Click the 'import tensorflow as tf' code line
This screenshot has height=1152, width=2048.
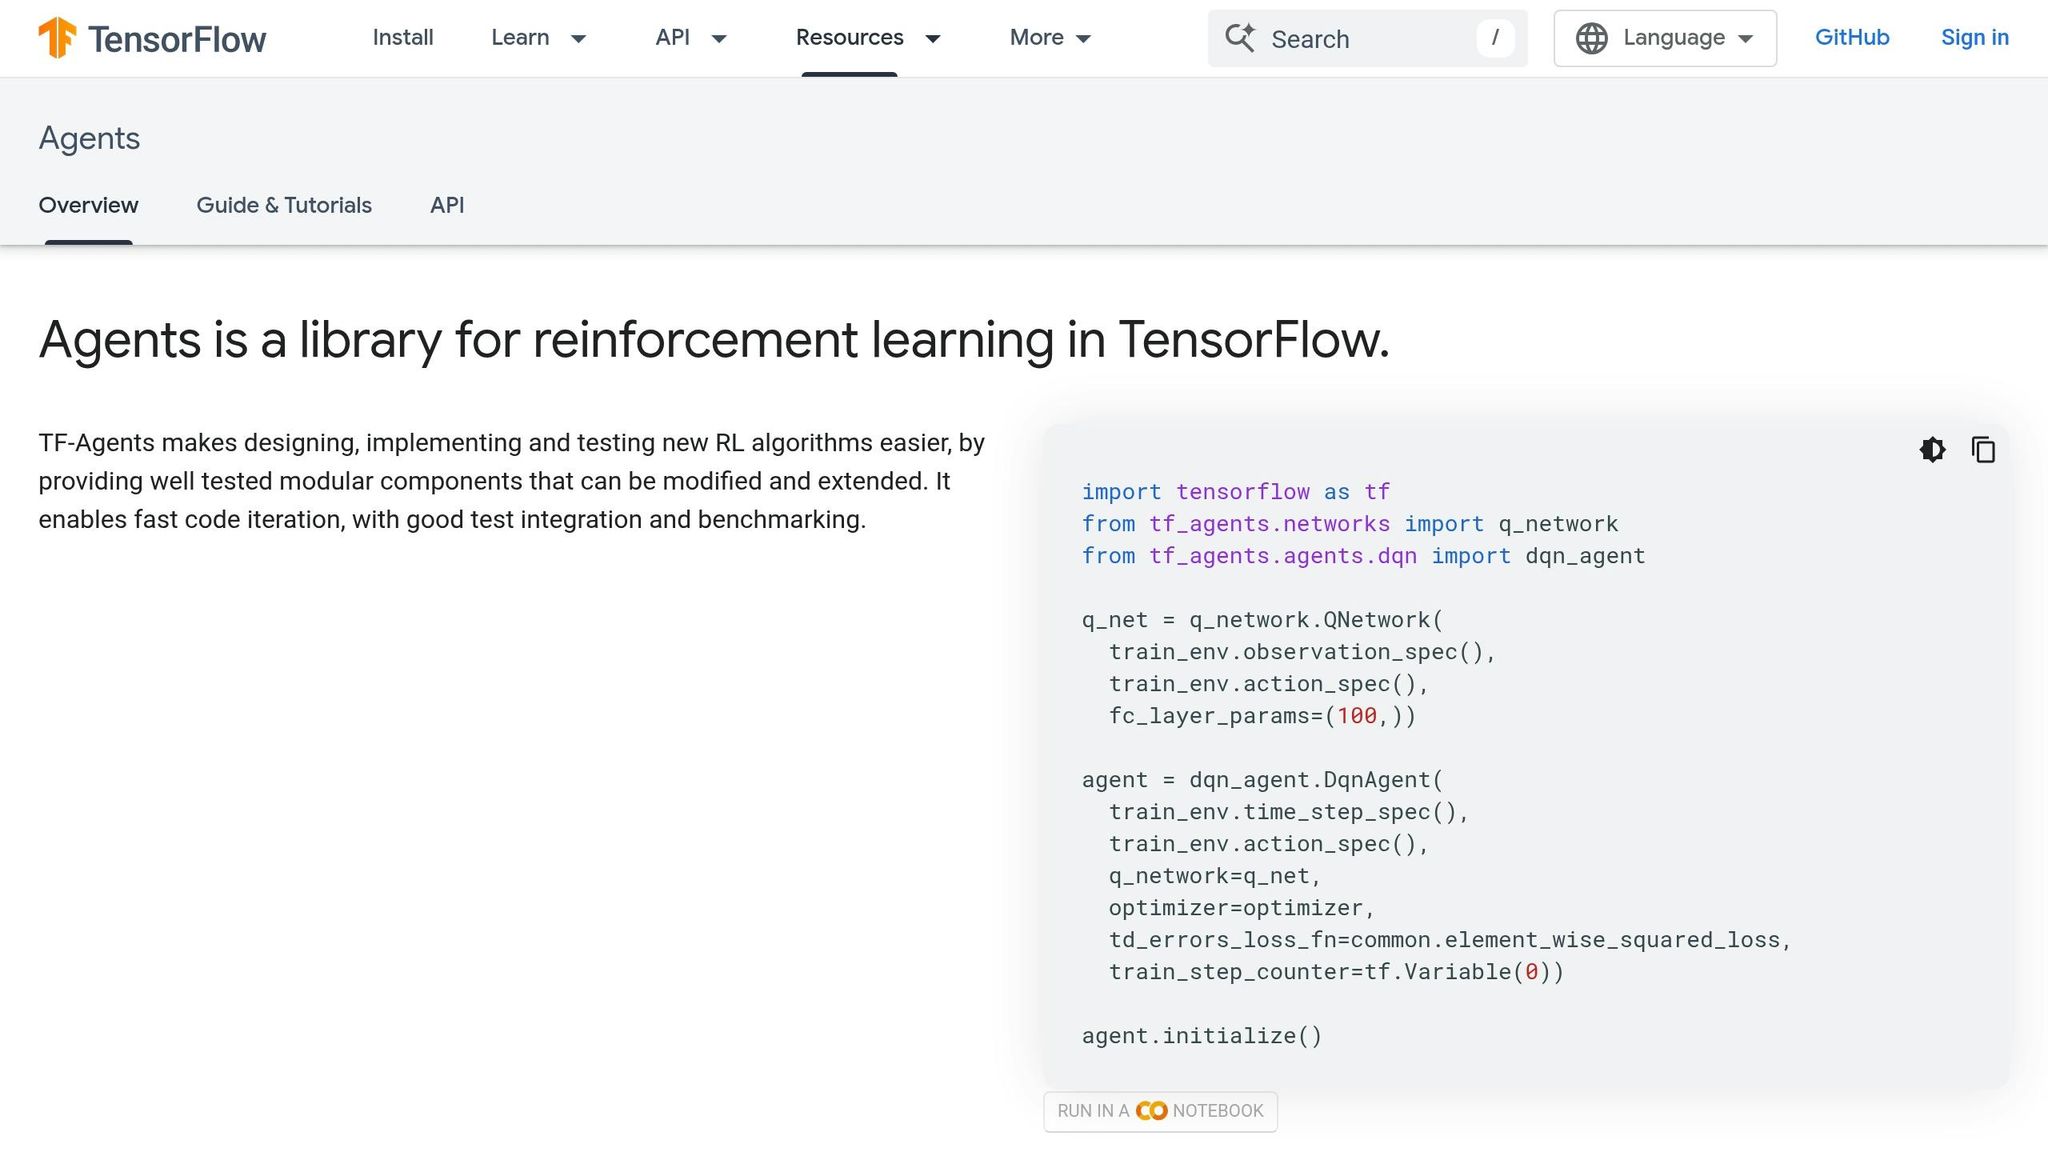point(1236,492)
